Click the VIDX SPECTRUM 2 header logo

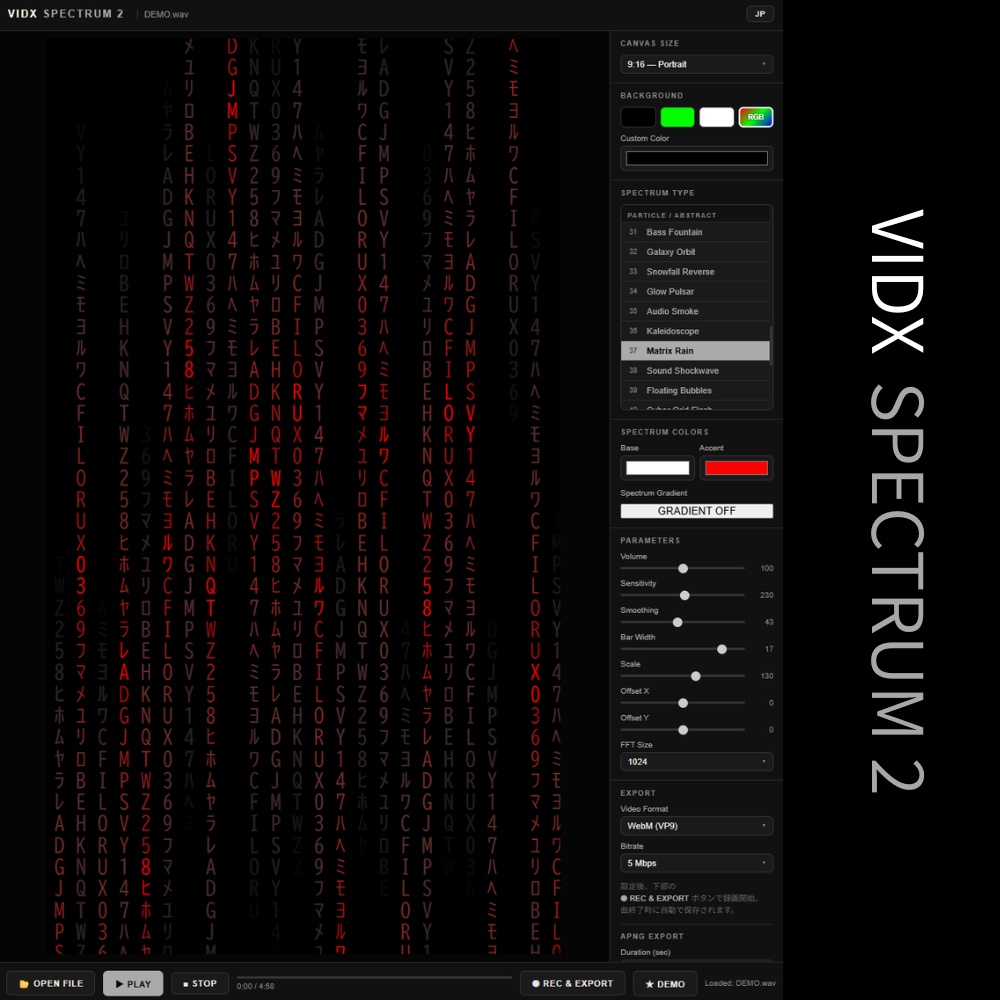point(66,13)
